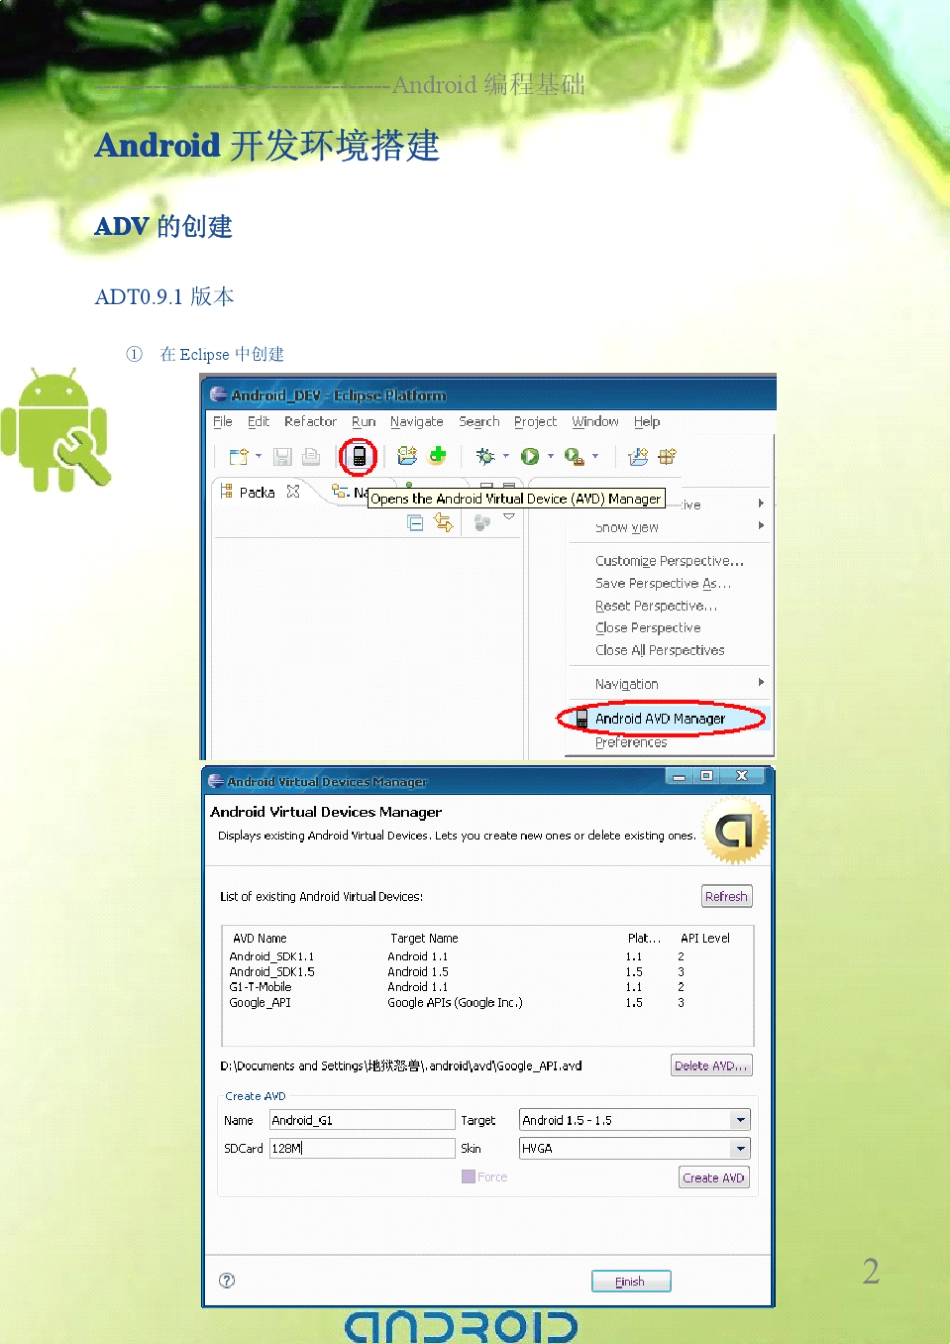This screenshot has height=1344, width=950.
Task: Switch to the Navigator tab
Action: (x=350, y=492)
